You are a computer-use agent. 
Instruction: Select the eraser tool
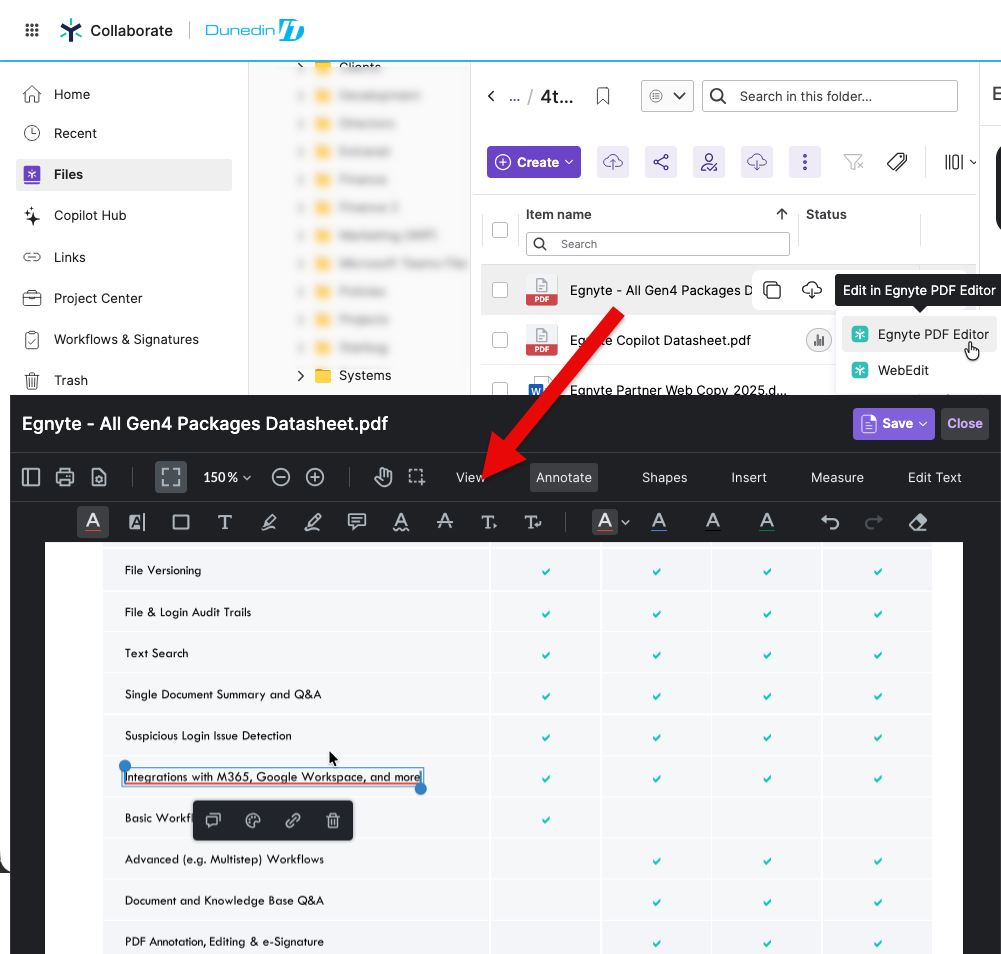918,522
